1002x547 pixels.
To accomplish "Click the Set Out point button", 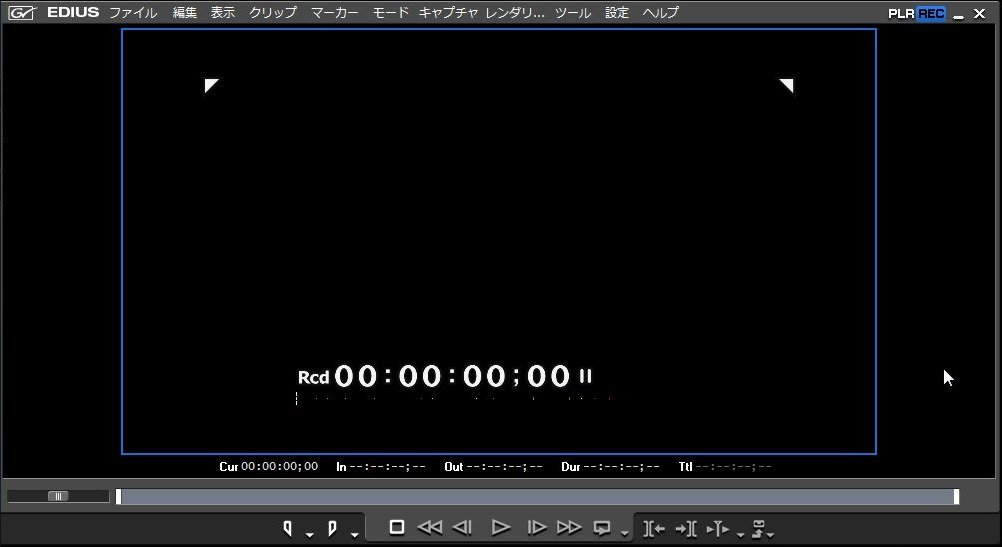I will pyautogui.click(x=332, y=528).
